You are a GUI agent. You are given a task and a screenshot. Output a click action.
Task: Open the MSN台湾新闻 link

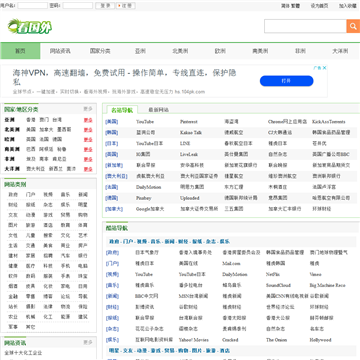193,296
